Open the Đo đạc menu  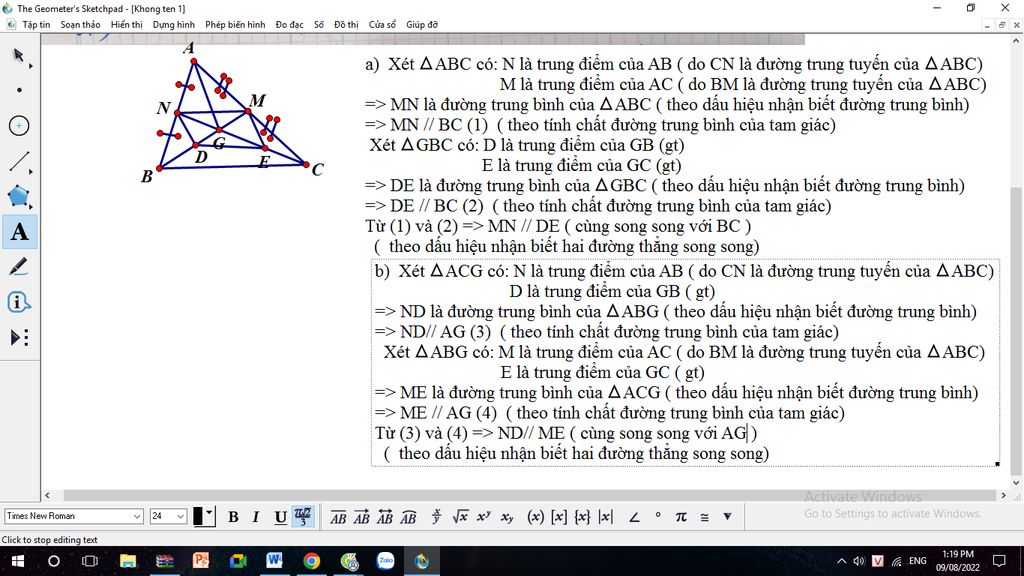pos(289,25)
